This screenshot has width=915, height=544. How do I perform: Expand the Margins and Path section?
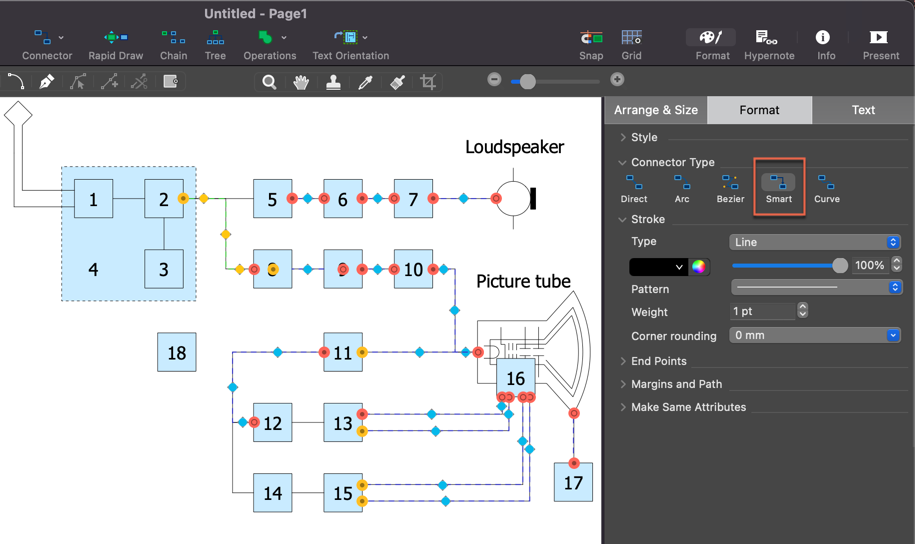coord(623,384)
